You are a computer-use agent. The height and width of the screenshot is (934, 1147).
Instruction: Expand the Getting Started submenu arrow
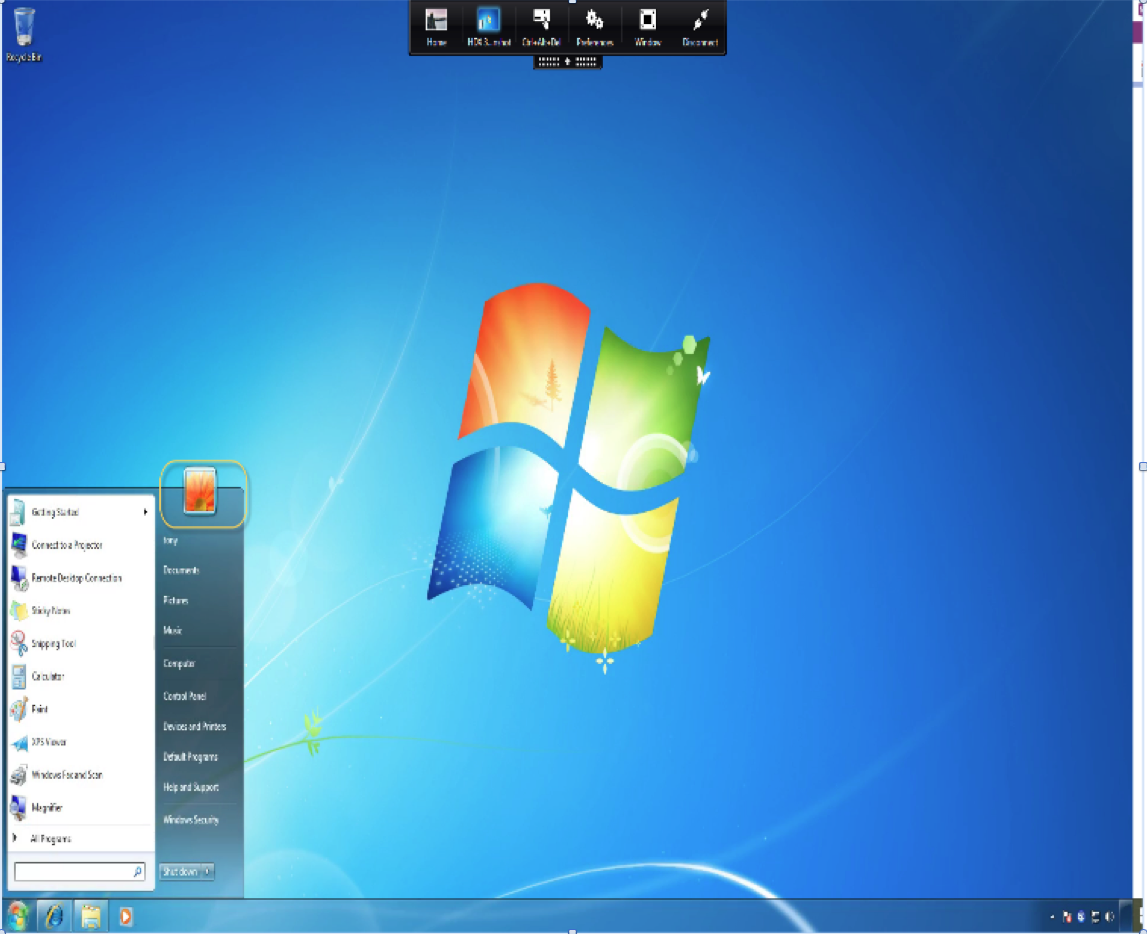click(x=145, y=512)
